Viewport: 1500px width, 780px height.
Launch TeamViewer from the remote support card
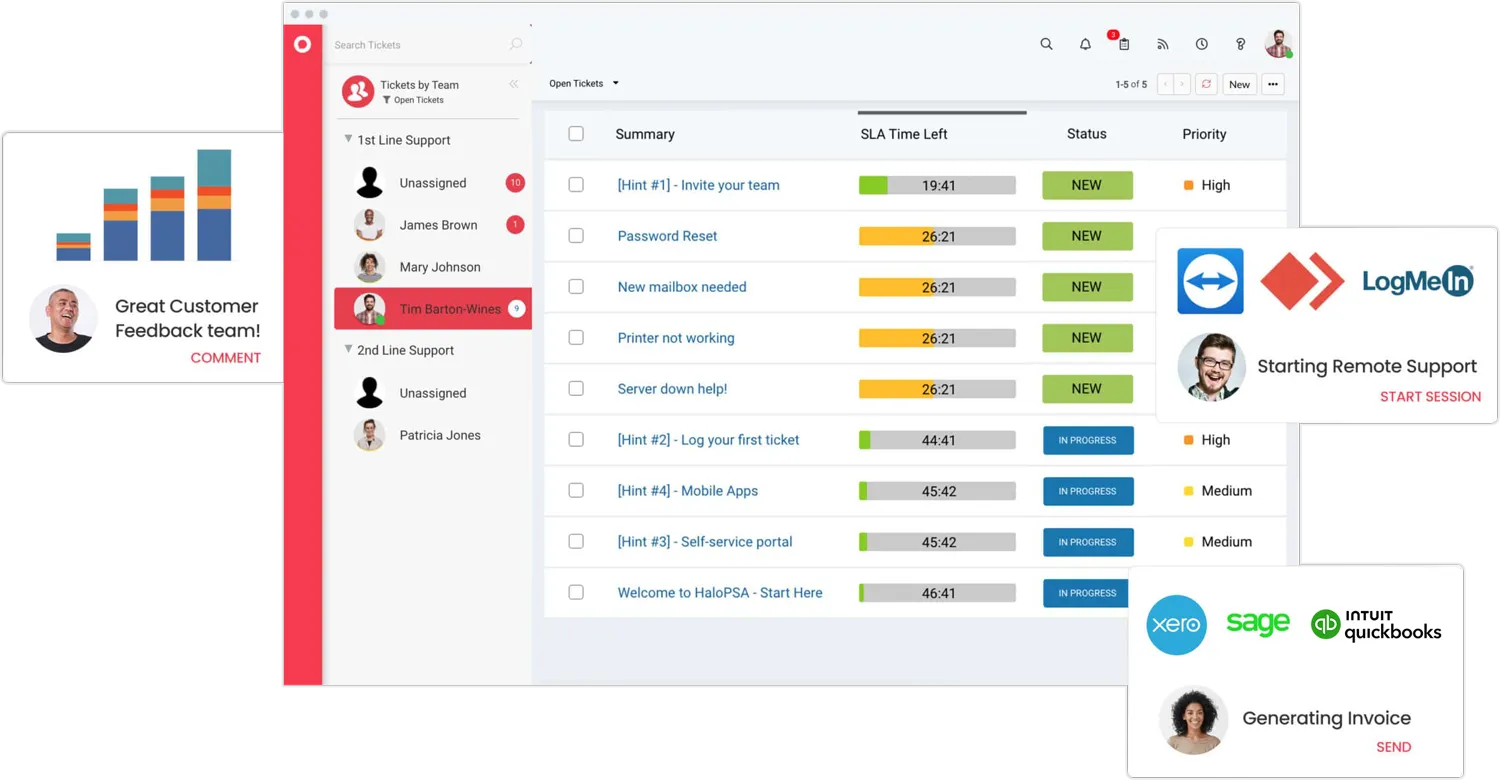point(1210,281)
